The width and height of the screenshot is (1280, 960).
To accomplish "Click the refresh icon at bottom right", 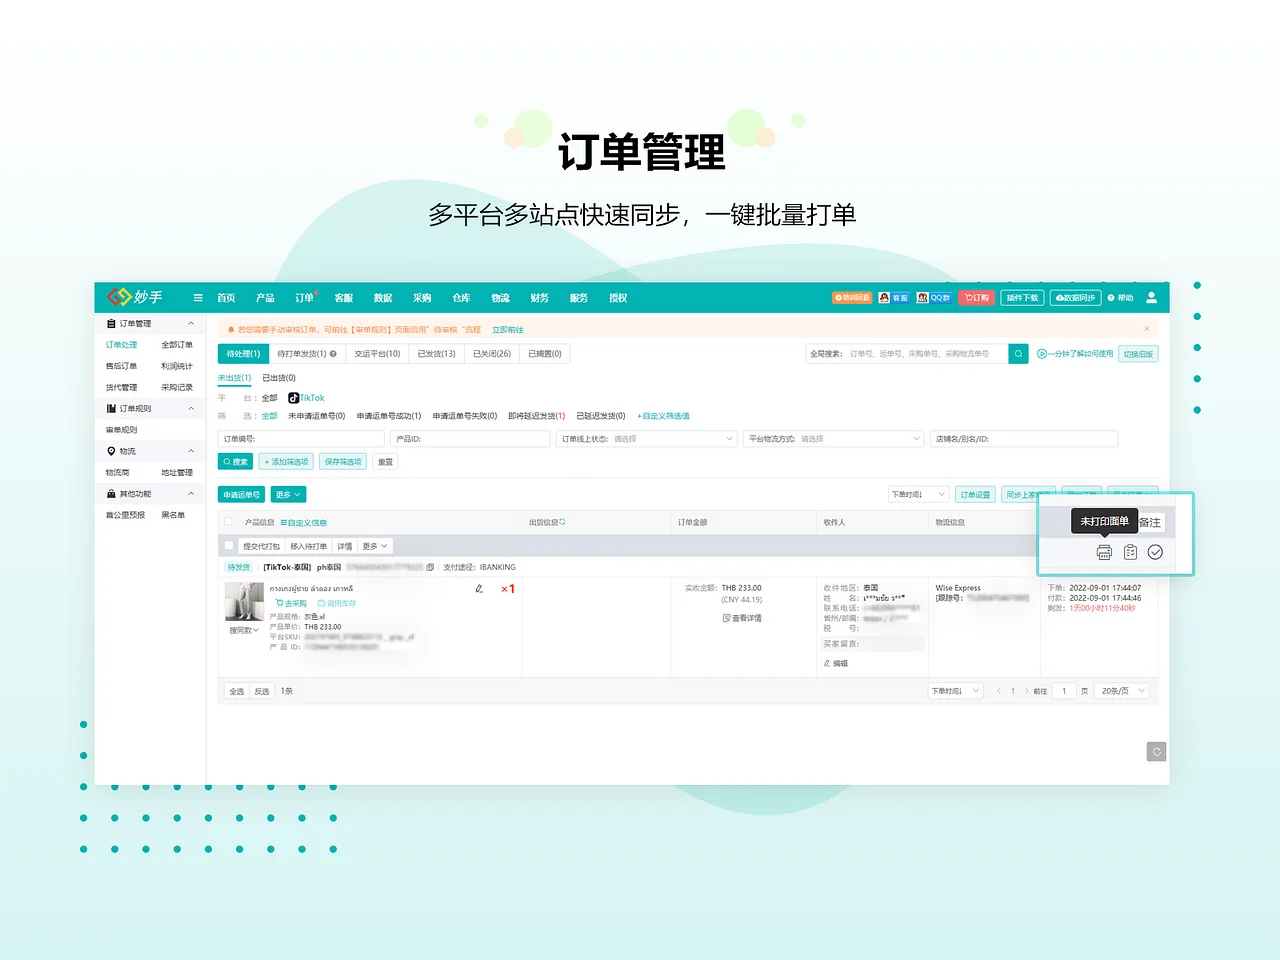I will click(x=1156, y=751).
